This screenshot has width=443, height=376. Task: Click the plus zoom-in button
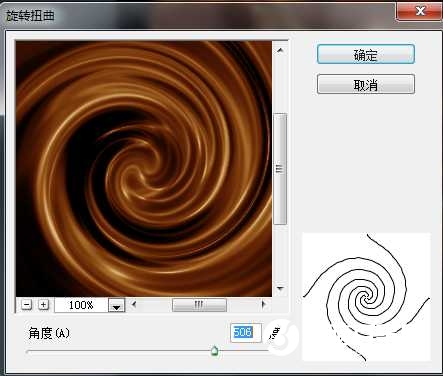point(43,305)
